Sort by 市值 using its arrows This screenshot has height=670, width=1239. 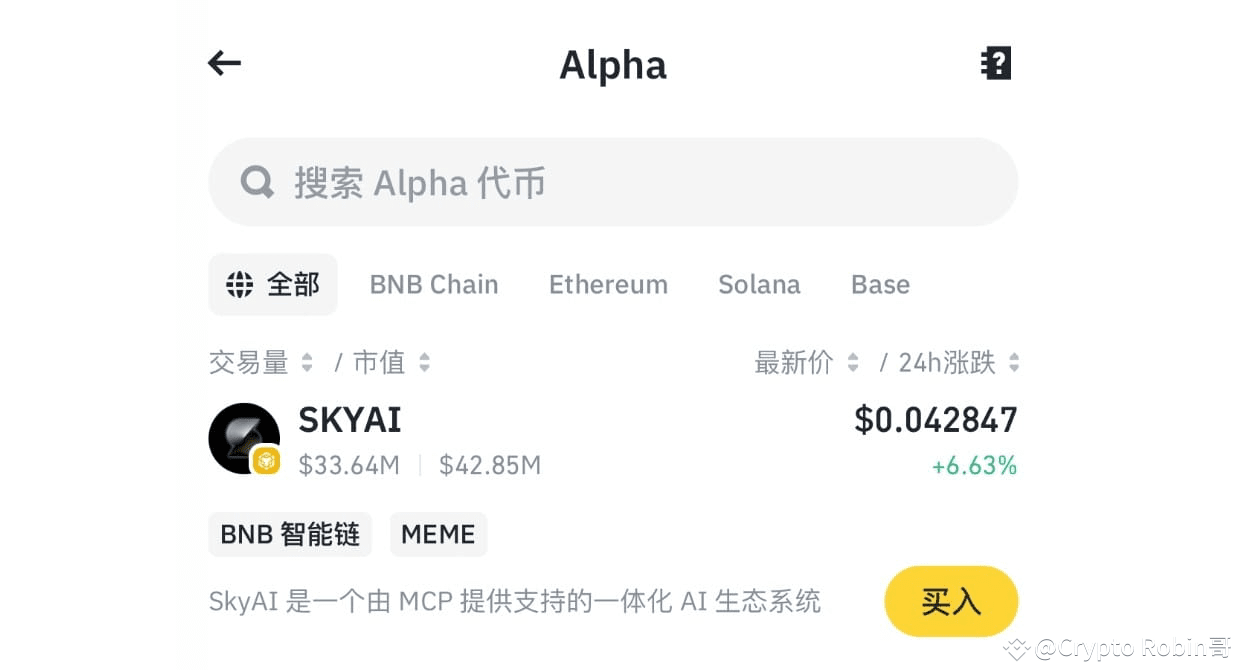(x=425, y=362)
